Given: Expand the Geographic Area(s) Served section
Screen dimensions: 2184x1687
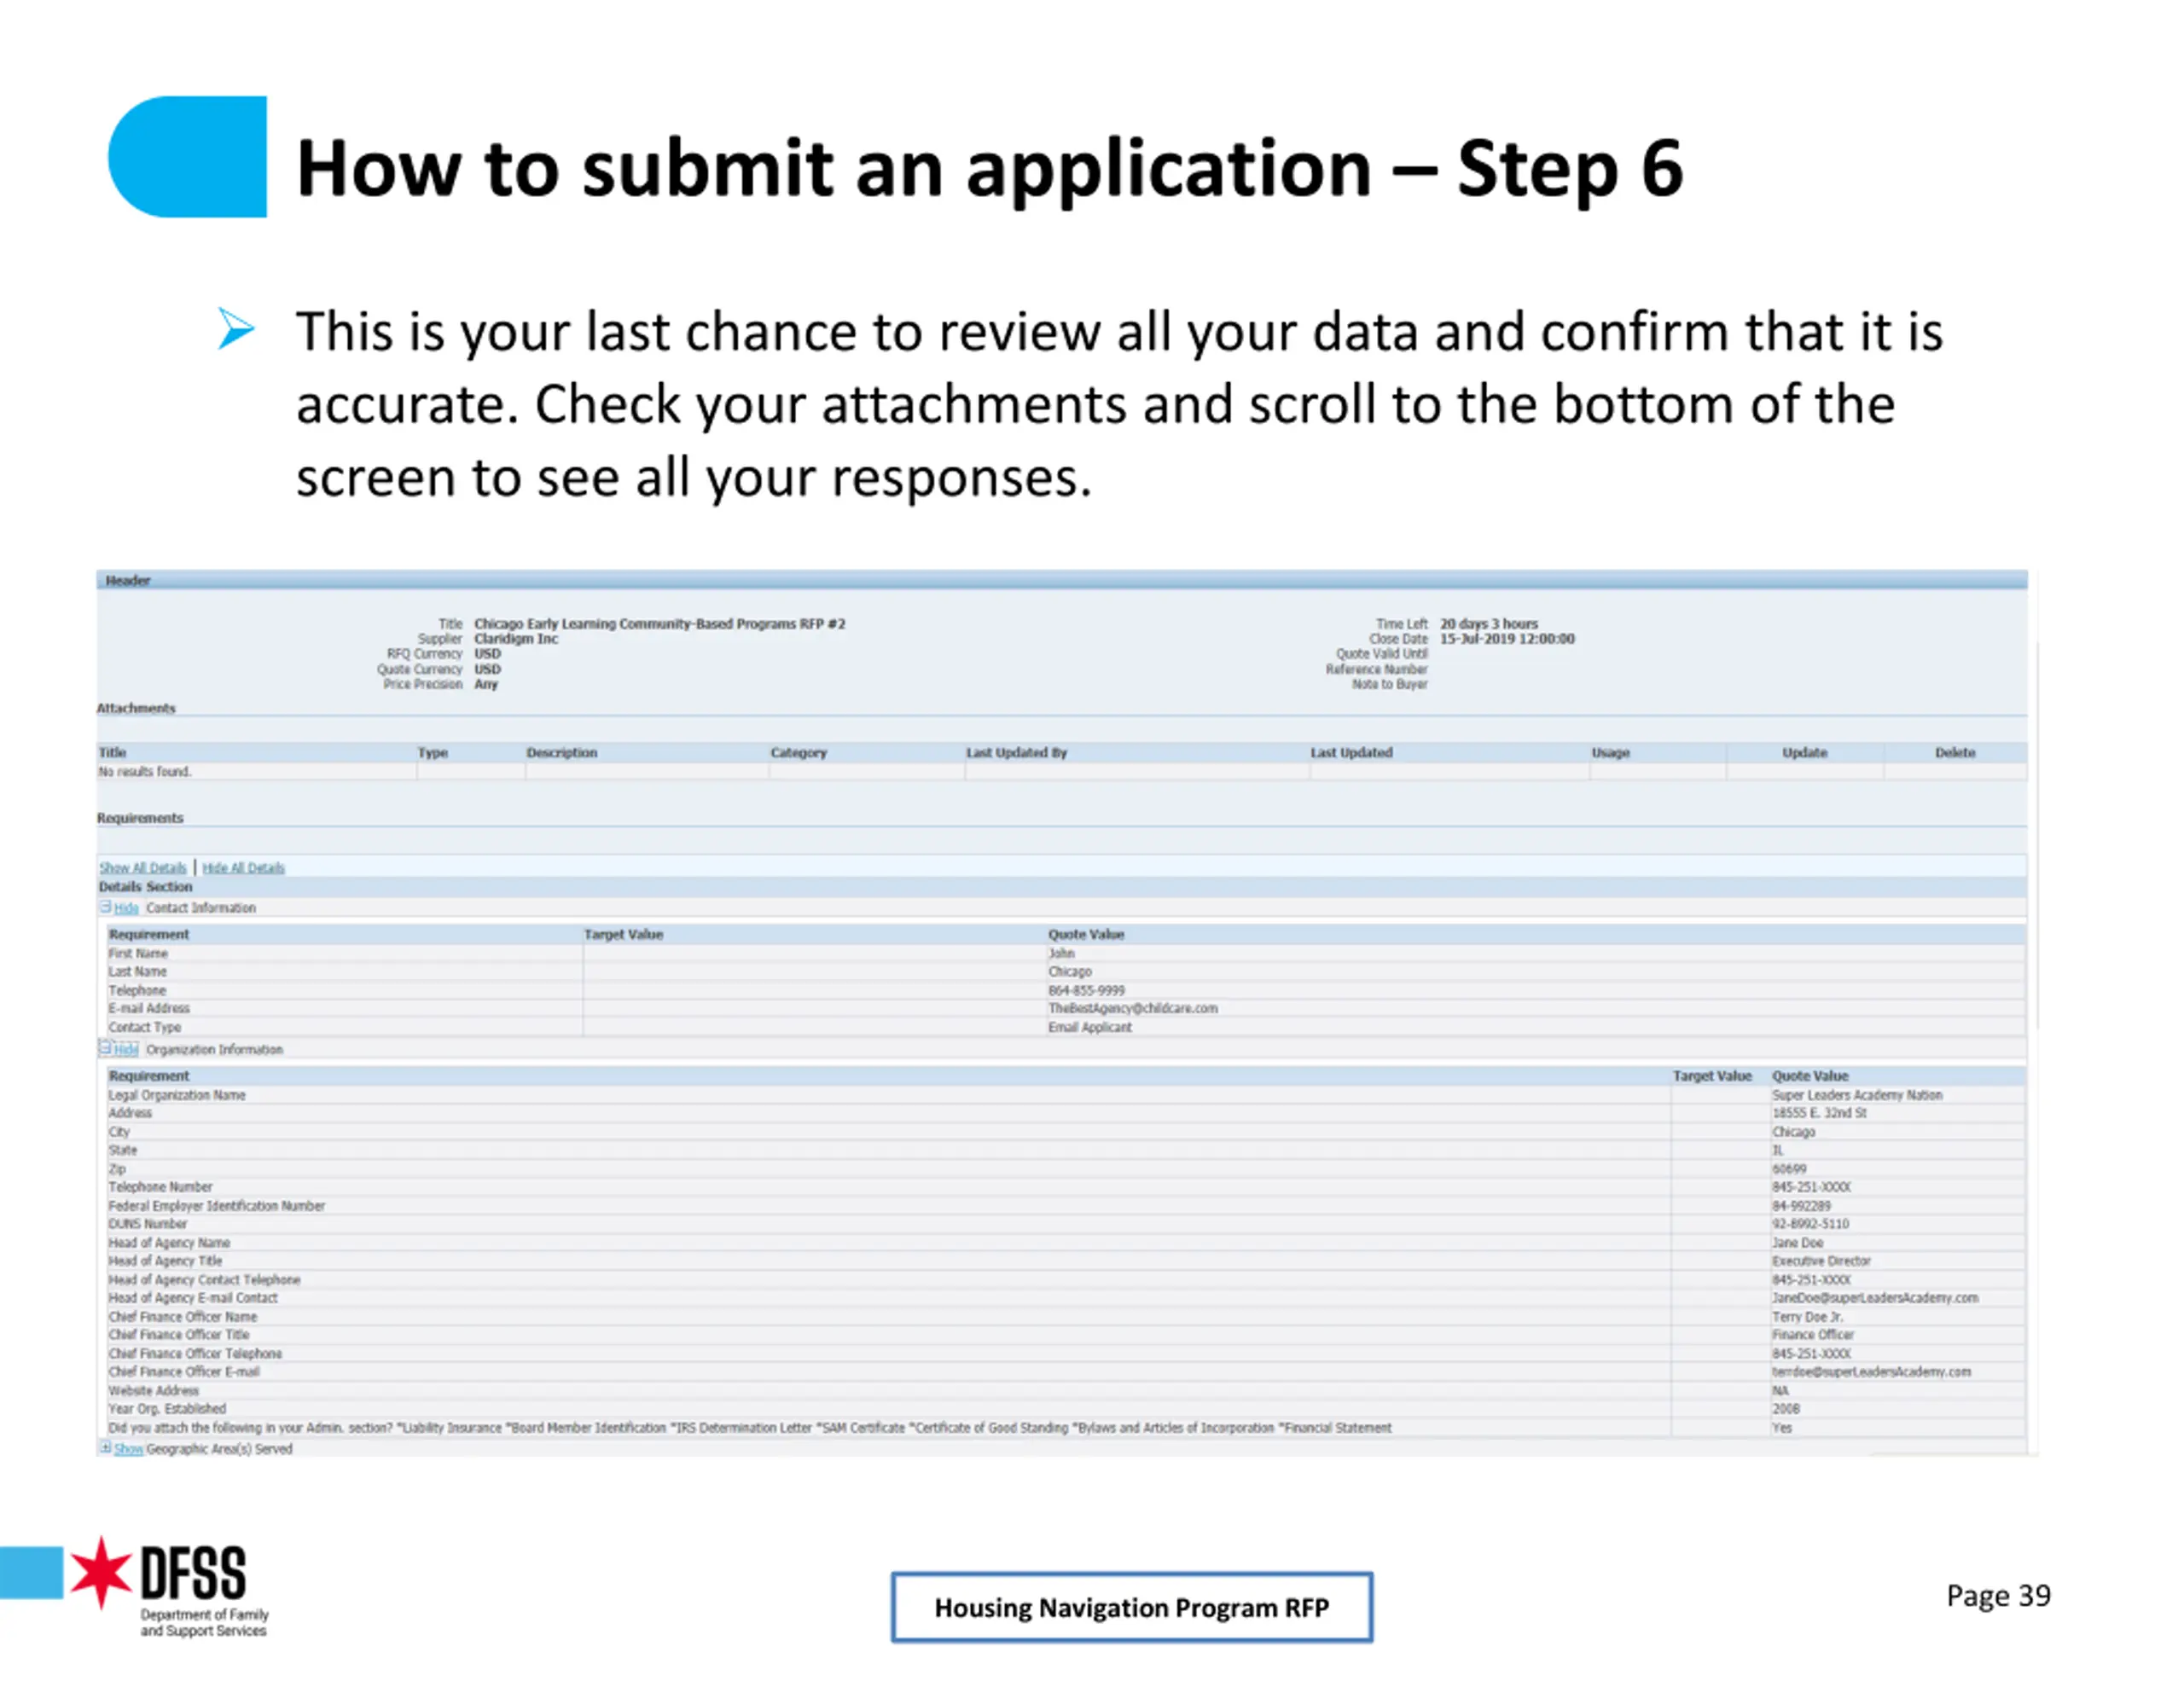Looking at the screenshot, I should [x=128, y=1448].
